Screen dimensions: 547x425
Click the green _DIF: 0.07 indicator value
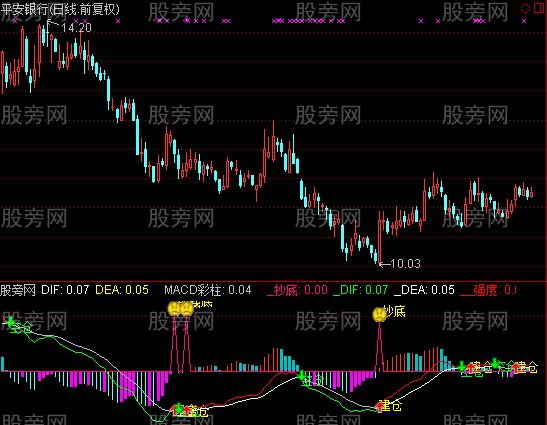tap(361, 290)
